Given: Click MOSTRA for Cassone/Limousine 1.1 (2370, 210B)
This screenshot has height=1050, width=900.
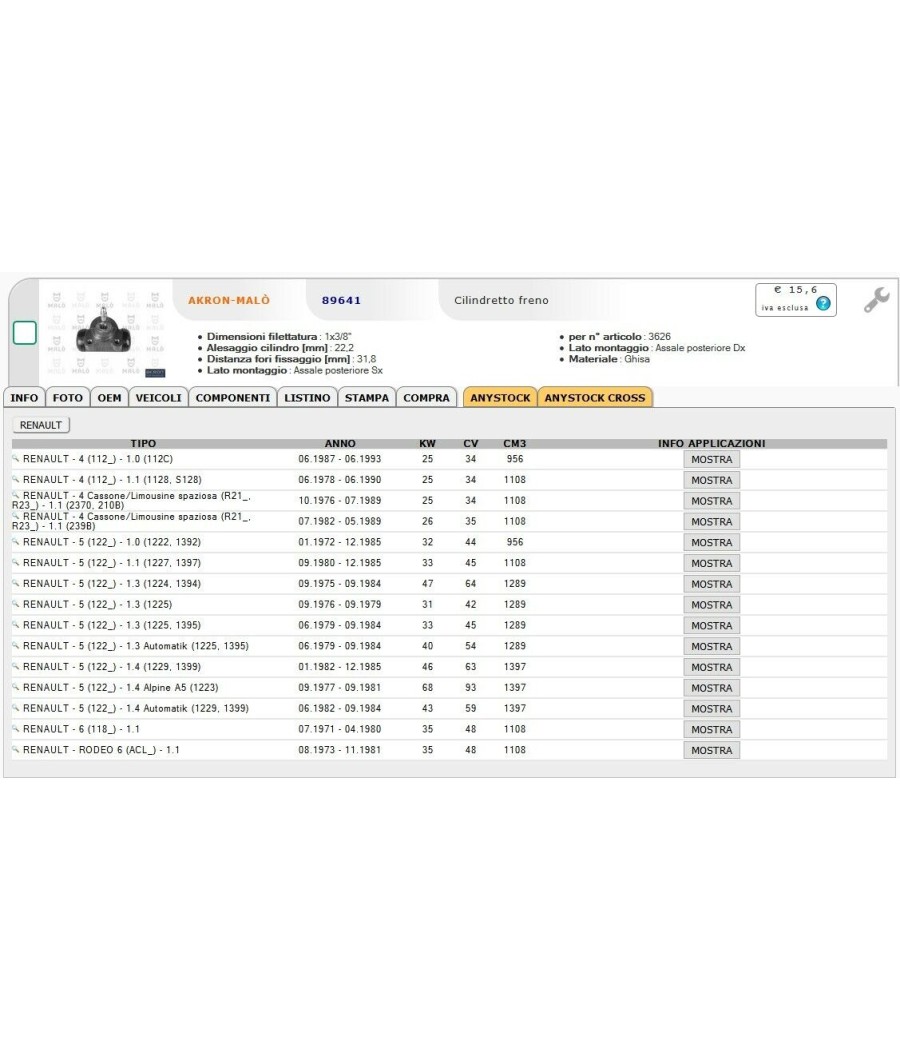Looking at the screenshot, I should tap(711, 501).
